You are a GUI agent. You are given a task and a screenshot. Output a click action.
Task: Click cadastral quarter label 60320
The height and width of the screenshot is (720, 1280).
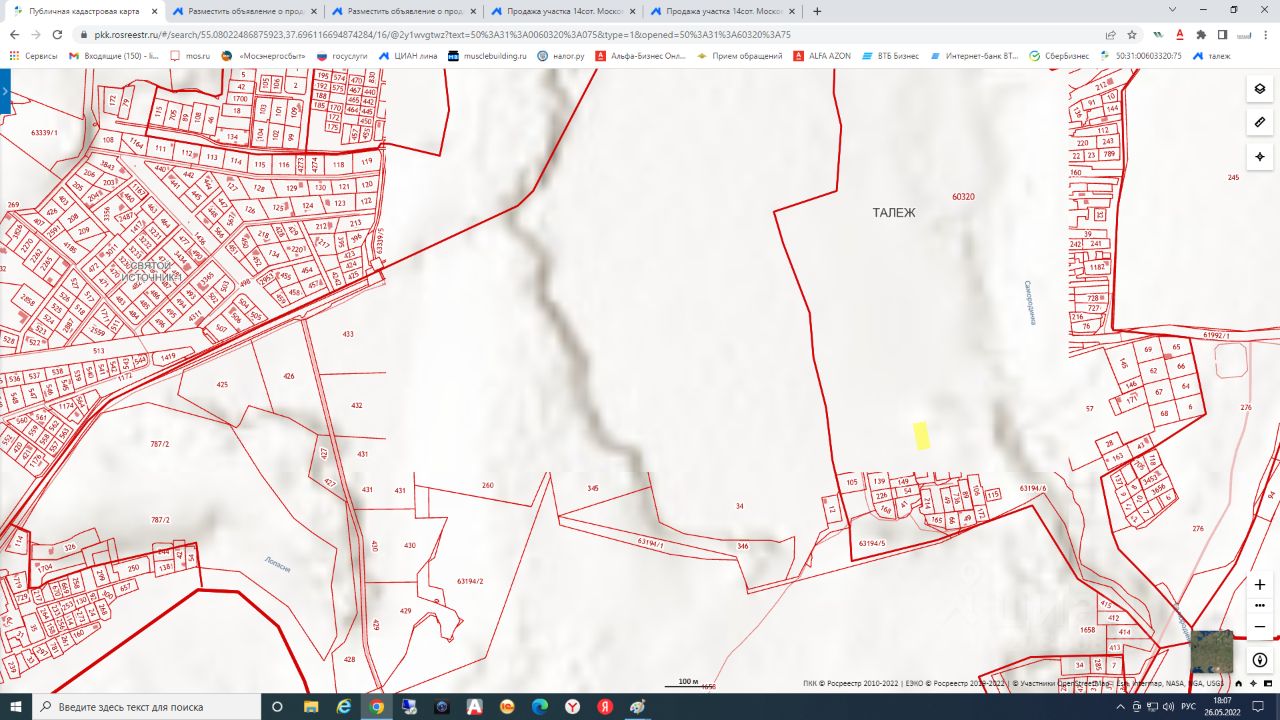963,197
